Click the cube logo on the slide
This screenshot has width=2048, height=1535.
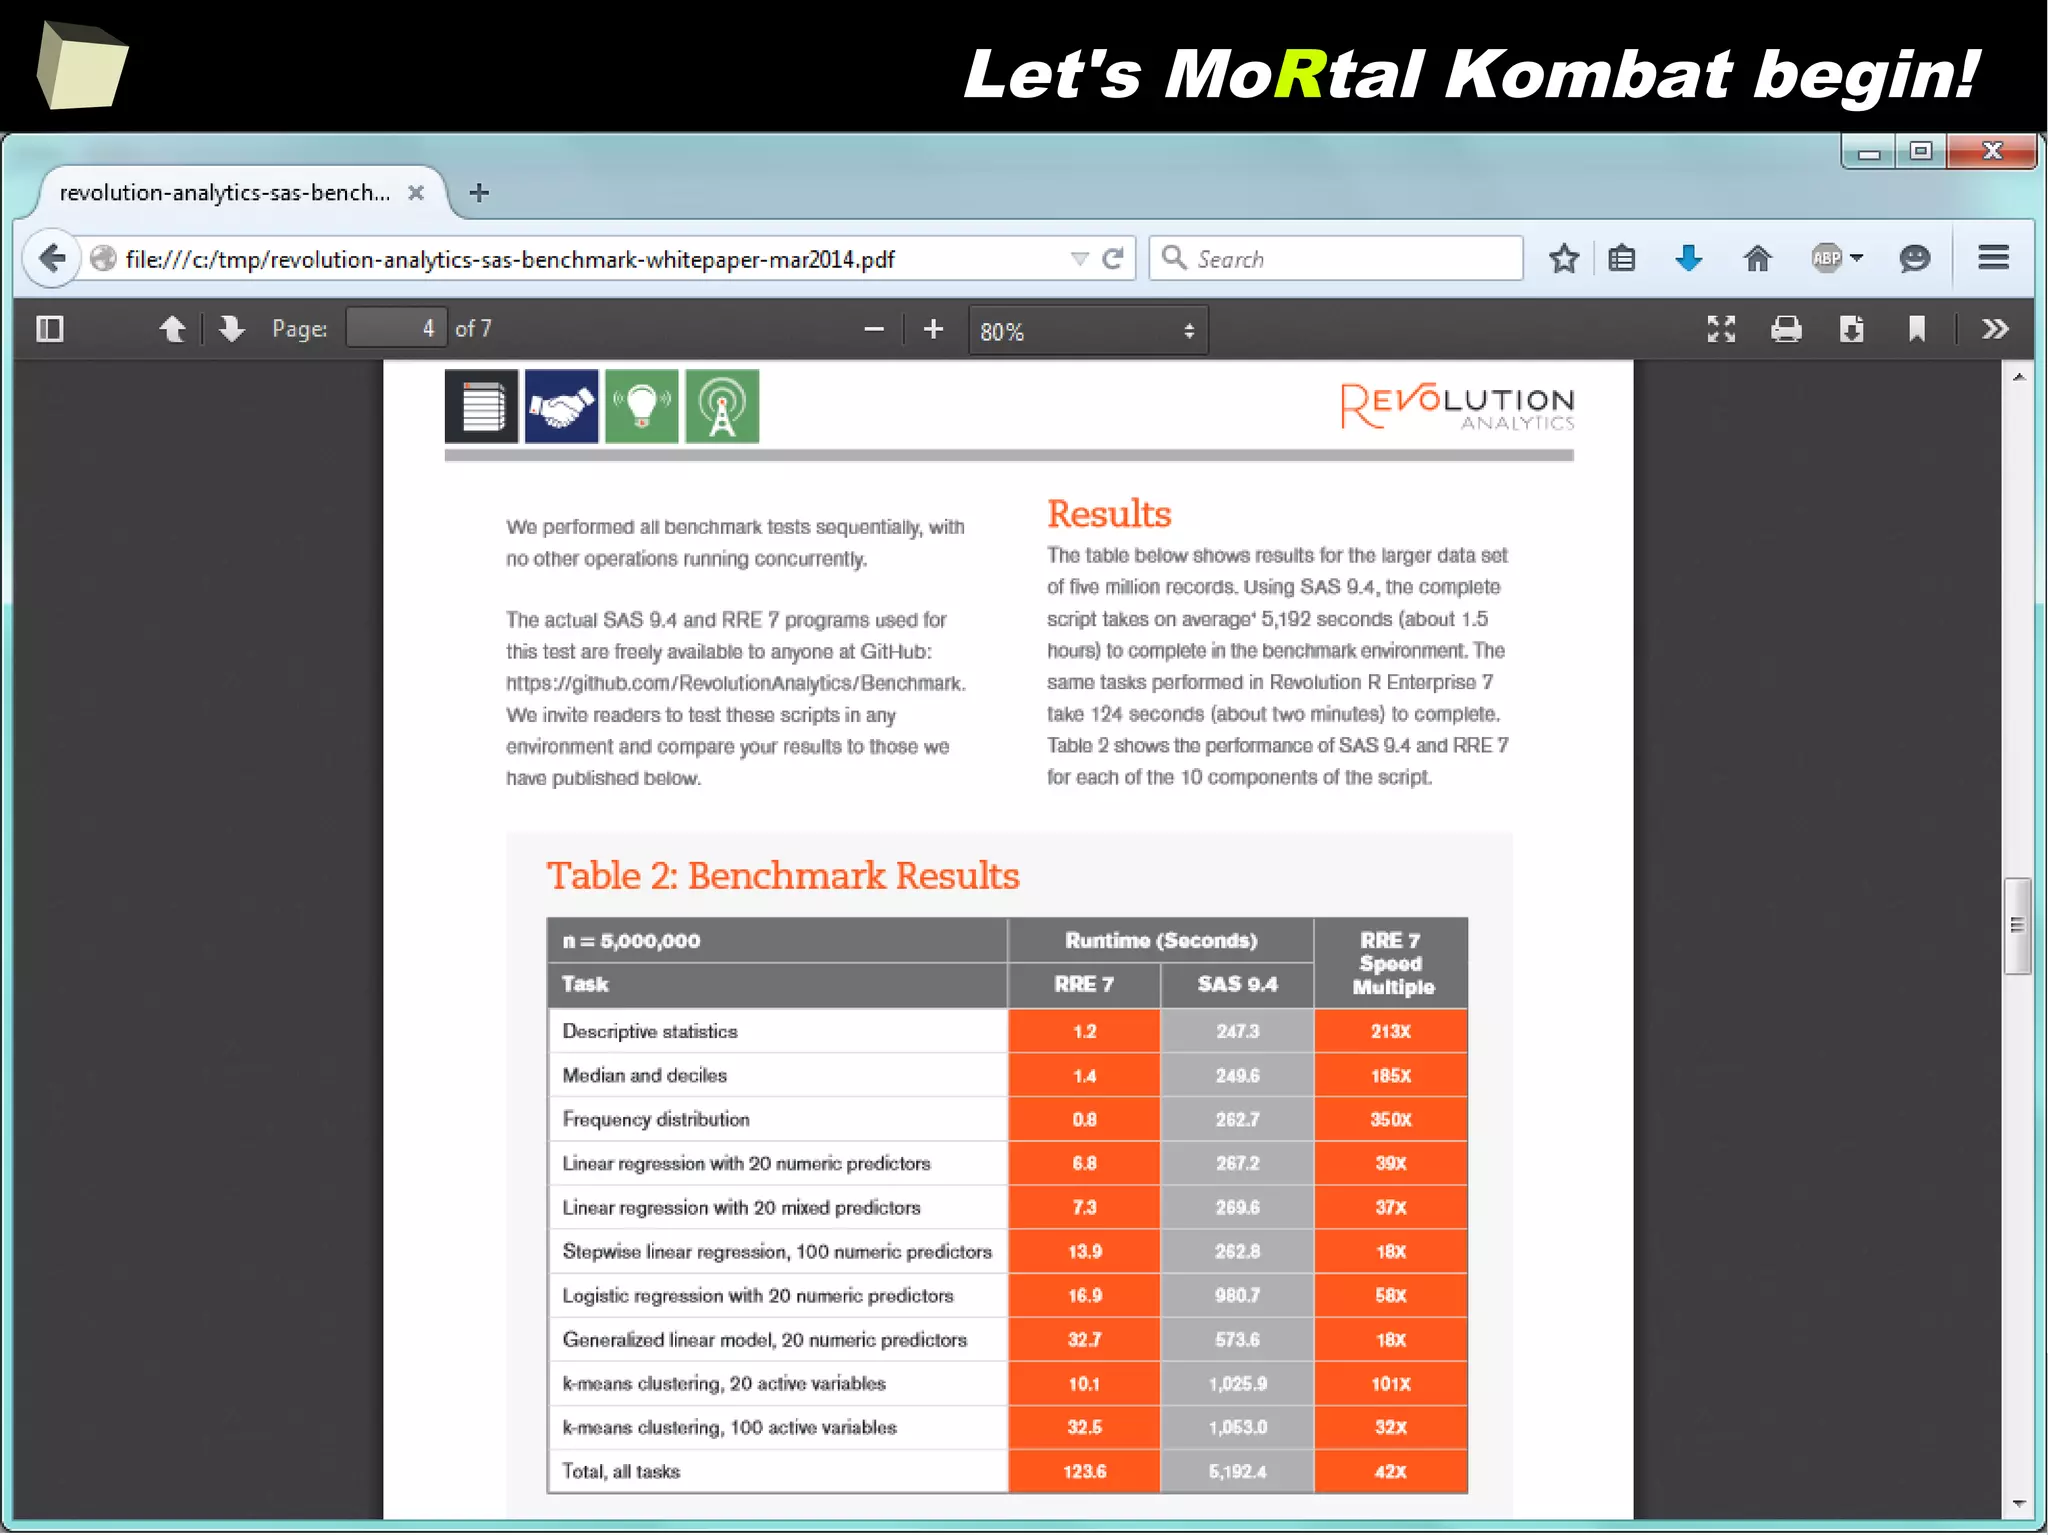(83, 65)
